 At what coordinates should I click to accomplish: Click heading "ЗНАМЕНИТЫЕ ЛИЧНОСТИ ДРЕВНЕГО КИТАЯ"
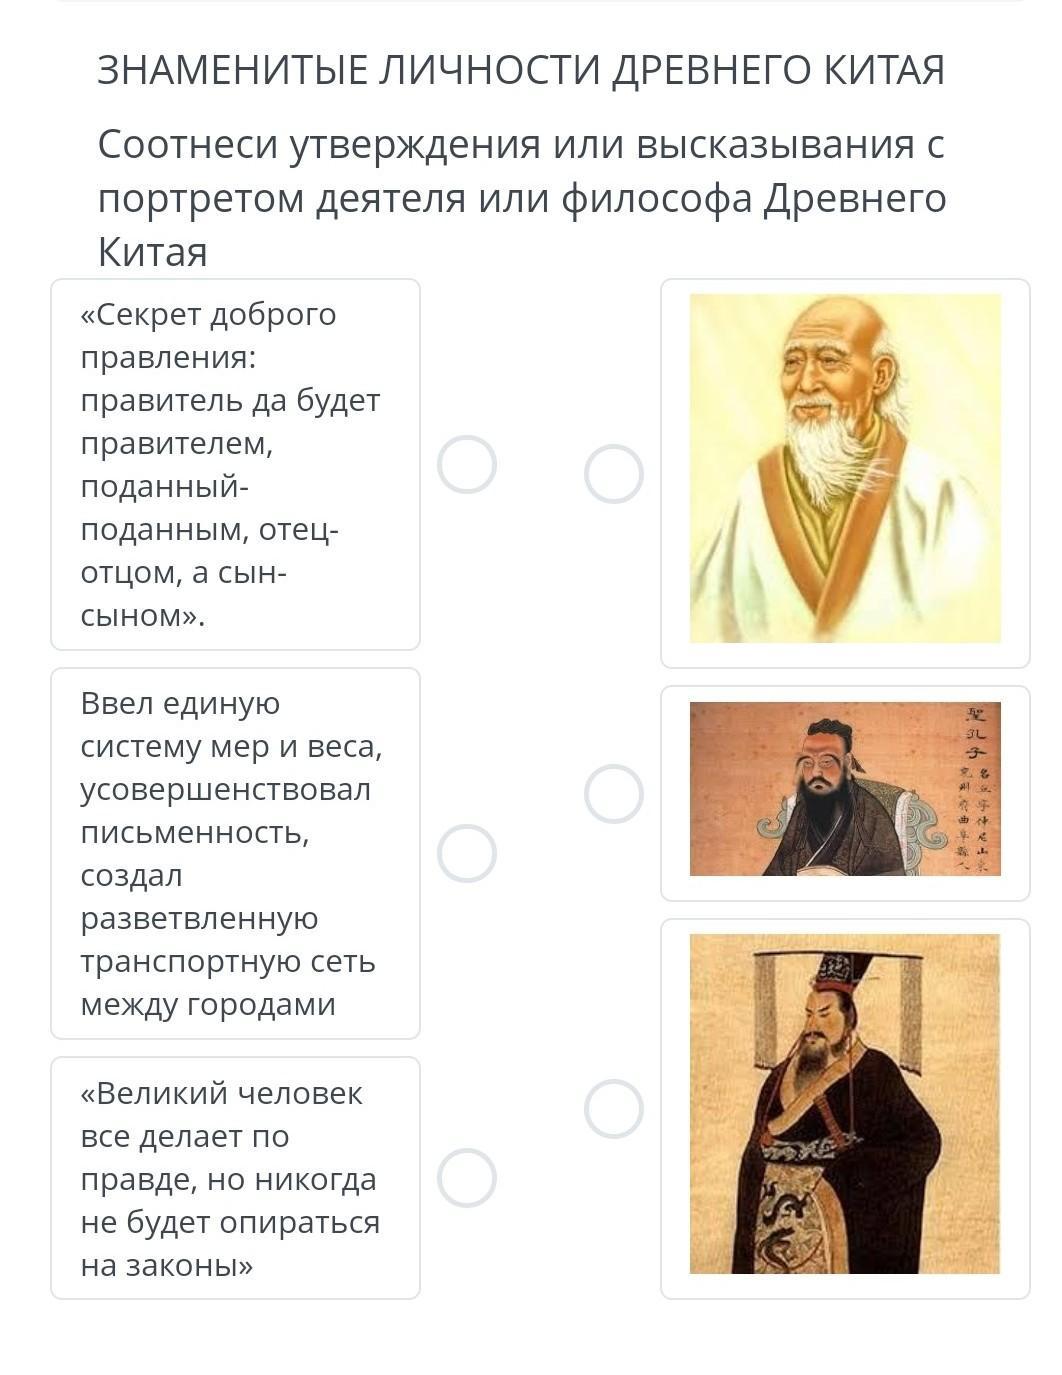point(520,71)
